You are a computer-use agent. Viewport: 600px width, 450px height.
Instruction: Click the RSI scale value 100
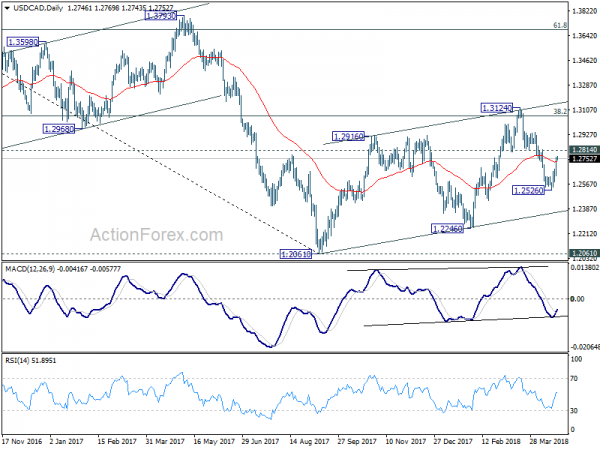coord(576,359)
